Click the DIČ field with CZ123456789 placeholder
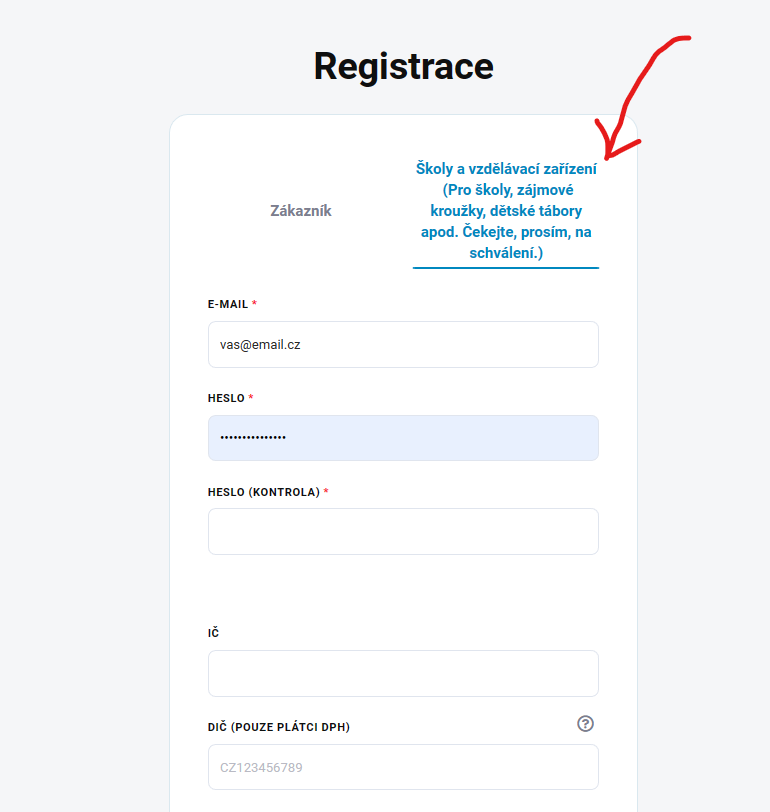 403,767
